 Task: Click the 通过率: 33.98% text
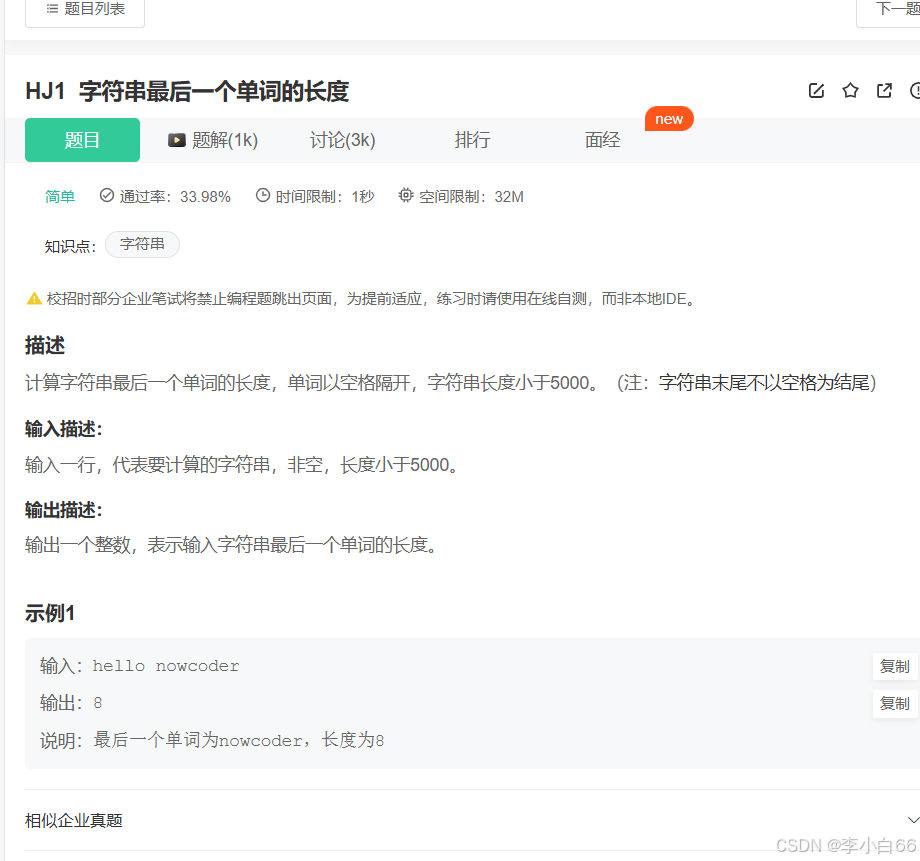coord(175,197)
